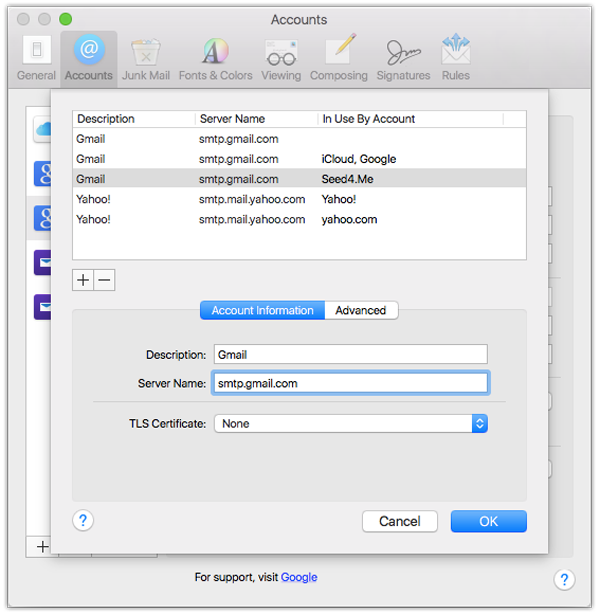Add account using sidebar plus button

(x=42, y=547)
